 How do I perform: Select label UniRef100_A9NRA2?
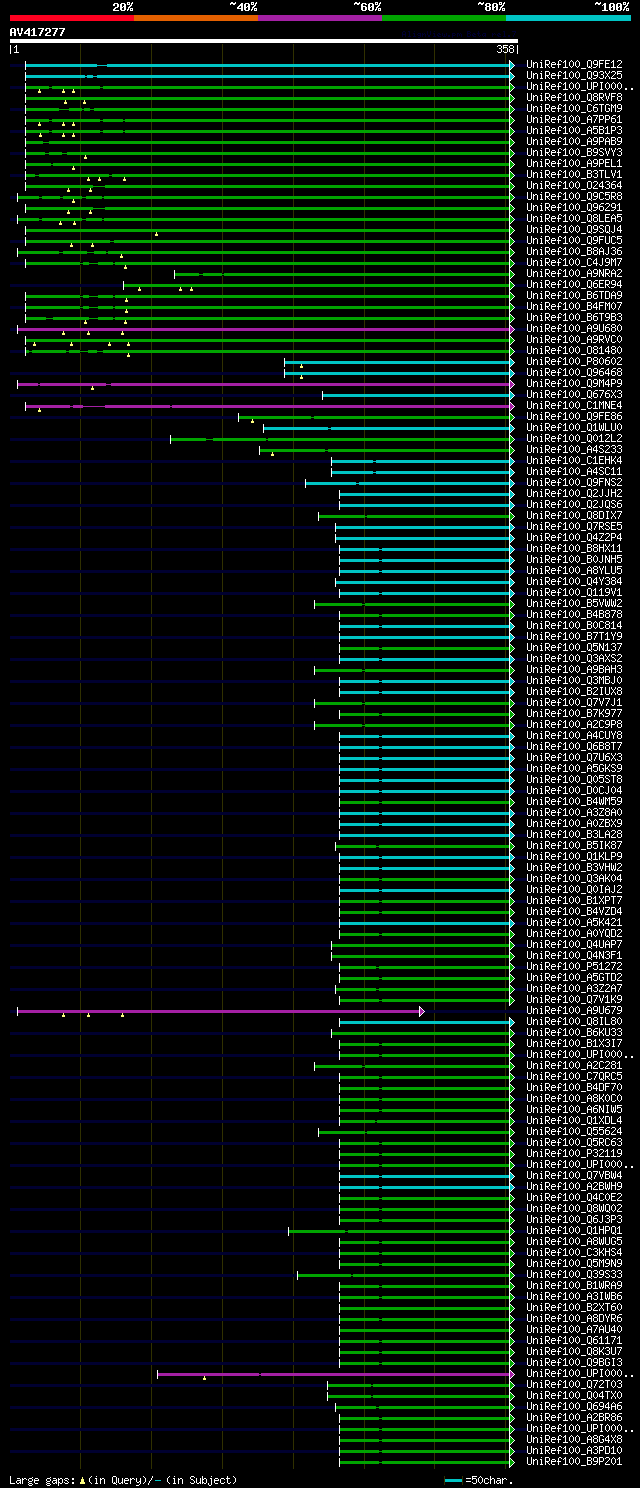(574, 273)
